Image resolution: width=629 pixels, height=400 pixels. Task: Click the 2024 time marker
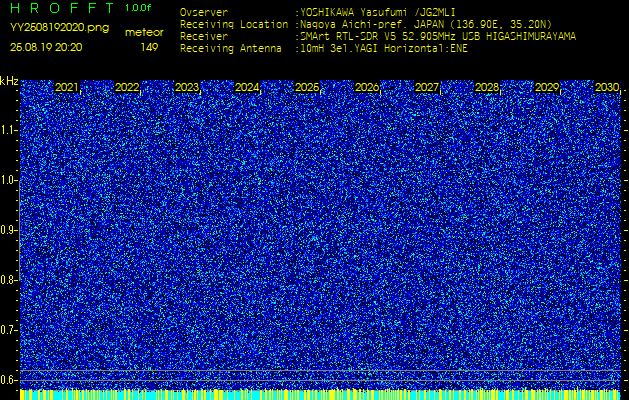point(247,87)
